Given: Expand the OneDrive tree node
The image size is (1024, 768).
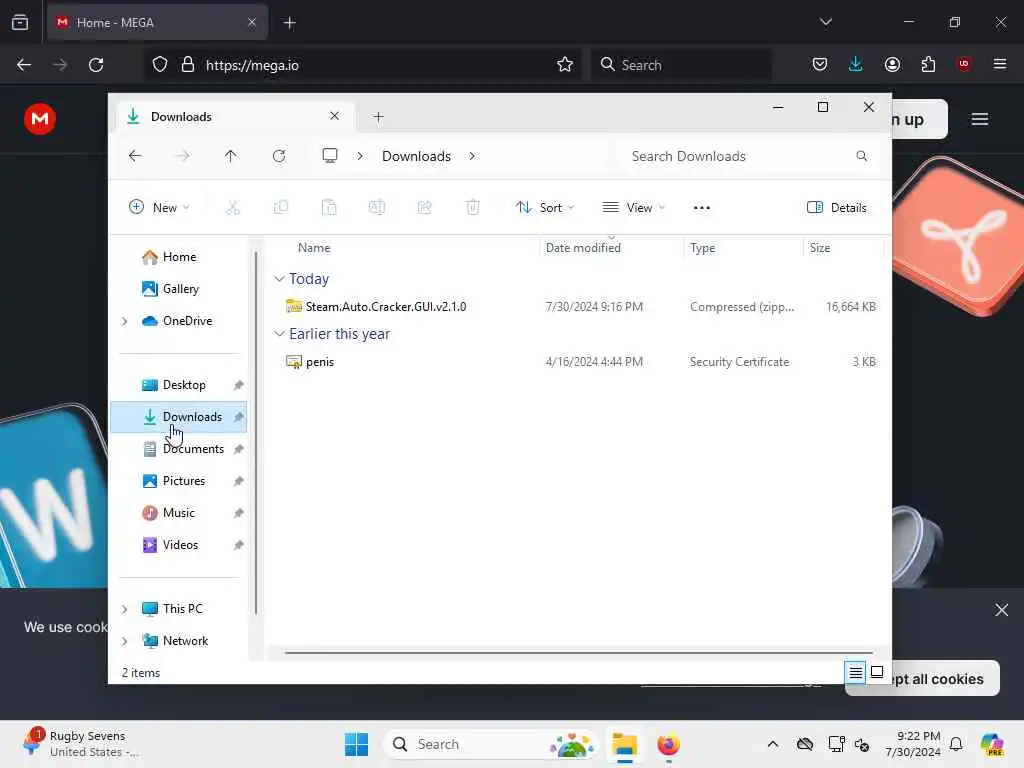Looking at the screenshot, I should click(125, 321).
